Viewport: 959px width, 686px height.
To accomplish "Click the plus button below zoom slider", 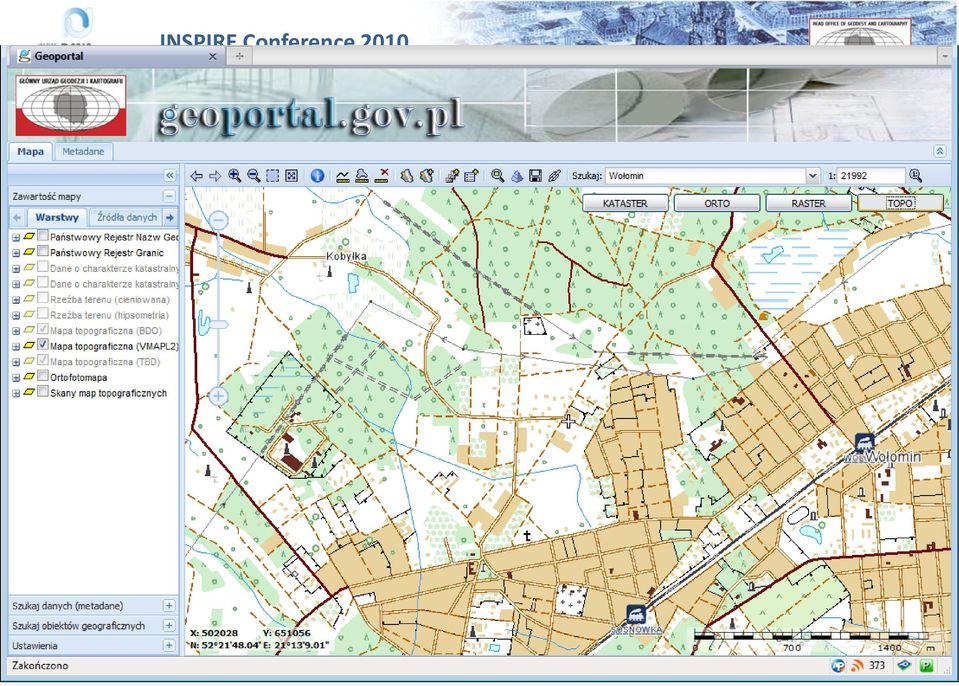I will 218,396.
